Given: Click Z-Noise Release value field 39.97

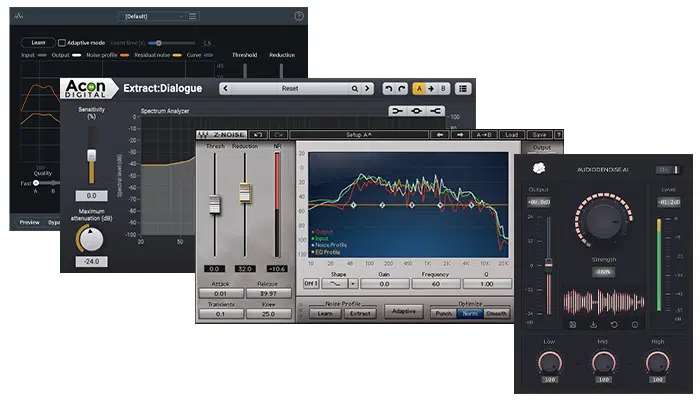Looking at the screenshot, I should pos(268,293).
